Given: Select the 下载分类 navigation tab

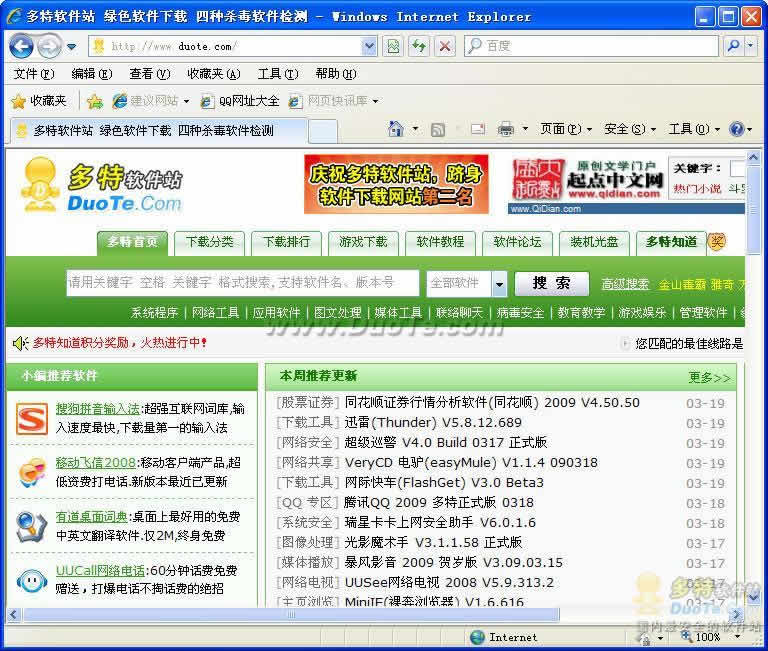Looking at the screenshot, I should (209, 242).
